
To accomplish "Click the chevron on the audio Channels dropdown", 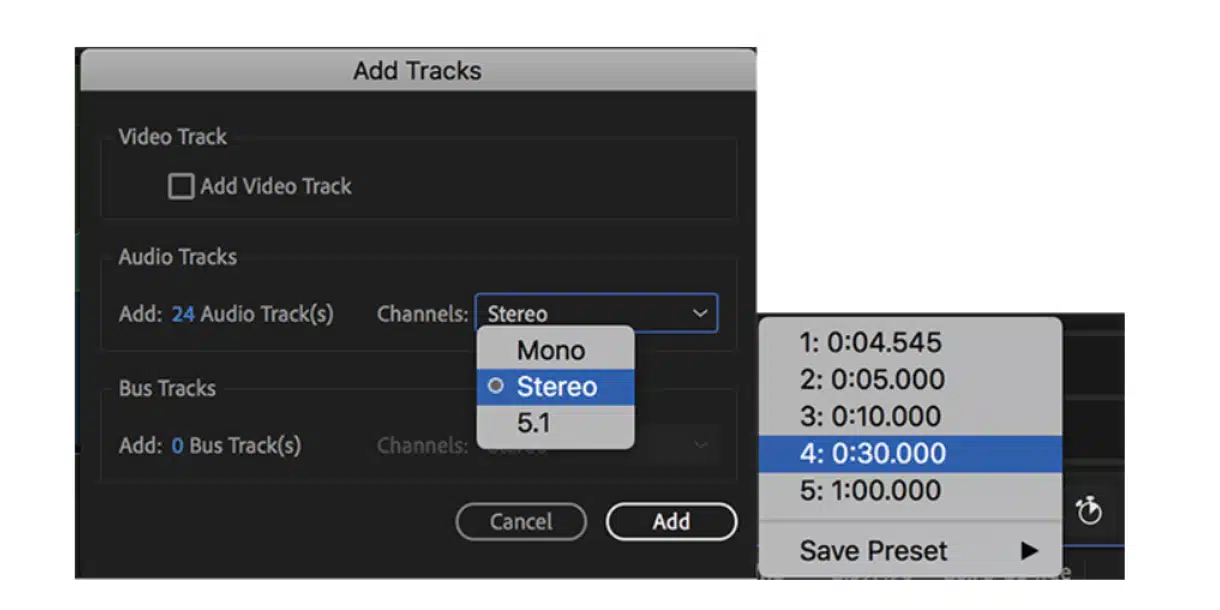I will (x=700, y=314).
